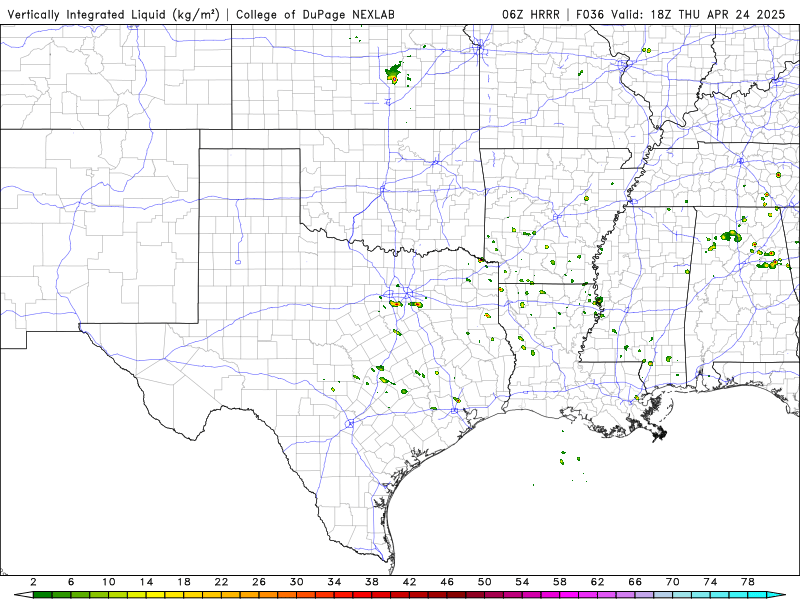Select the first dark green swatch on color scale
Screen dimensions: 800x600
43,595
